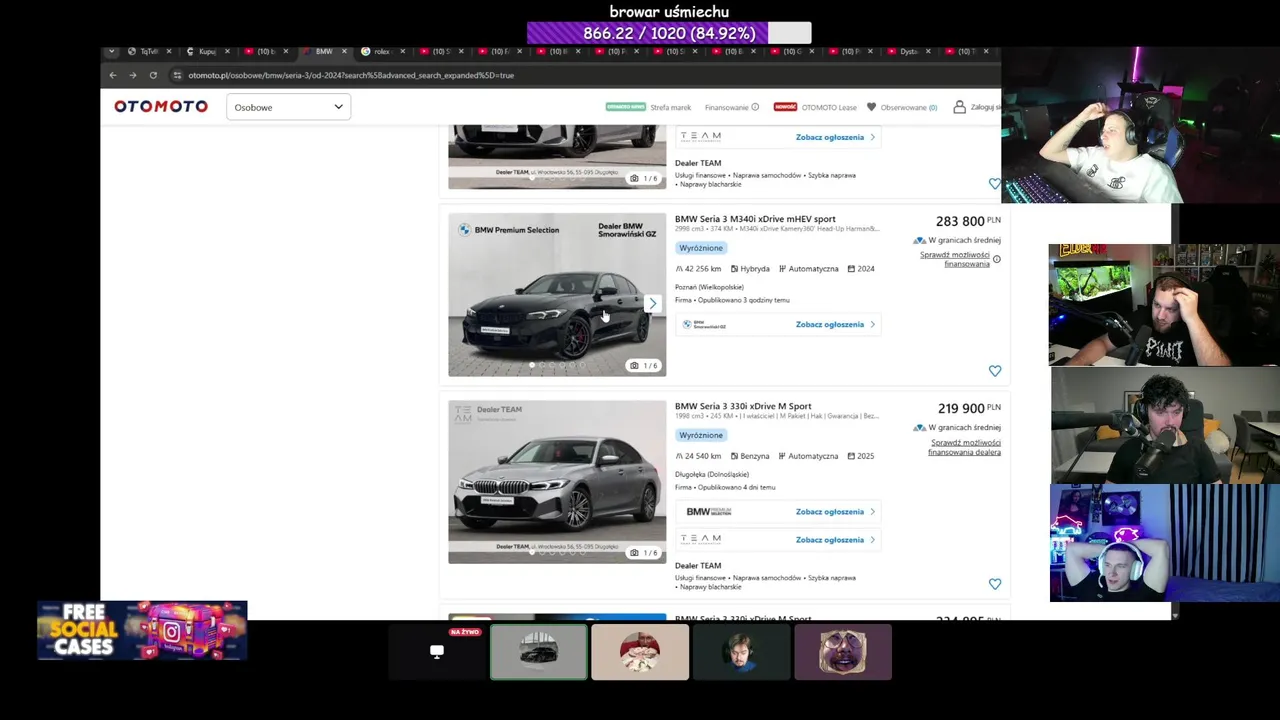This screenshot has height=720, width=1280.
Task: Show next photo of the black M340i
Action: click(x=653, y=303)
